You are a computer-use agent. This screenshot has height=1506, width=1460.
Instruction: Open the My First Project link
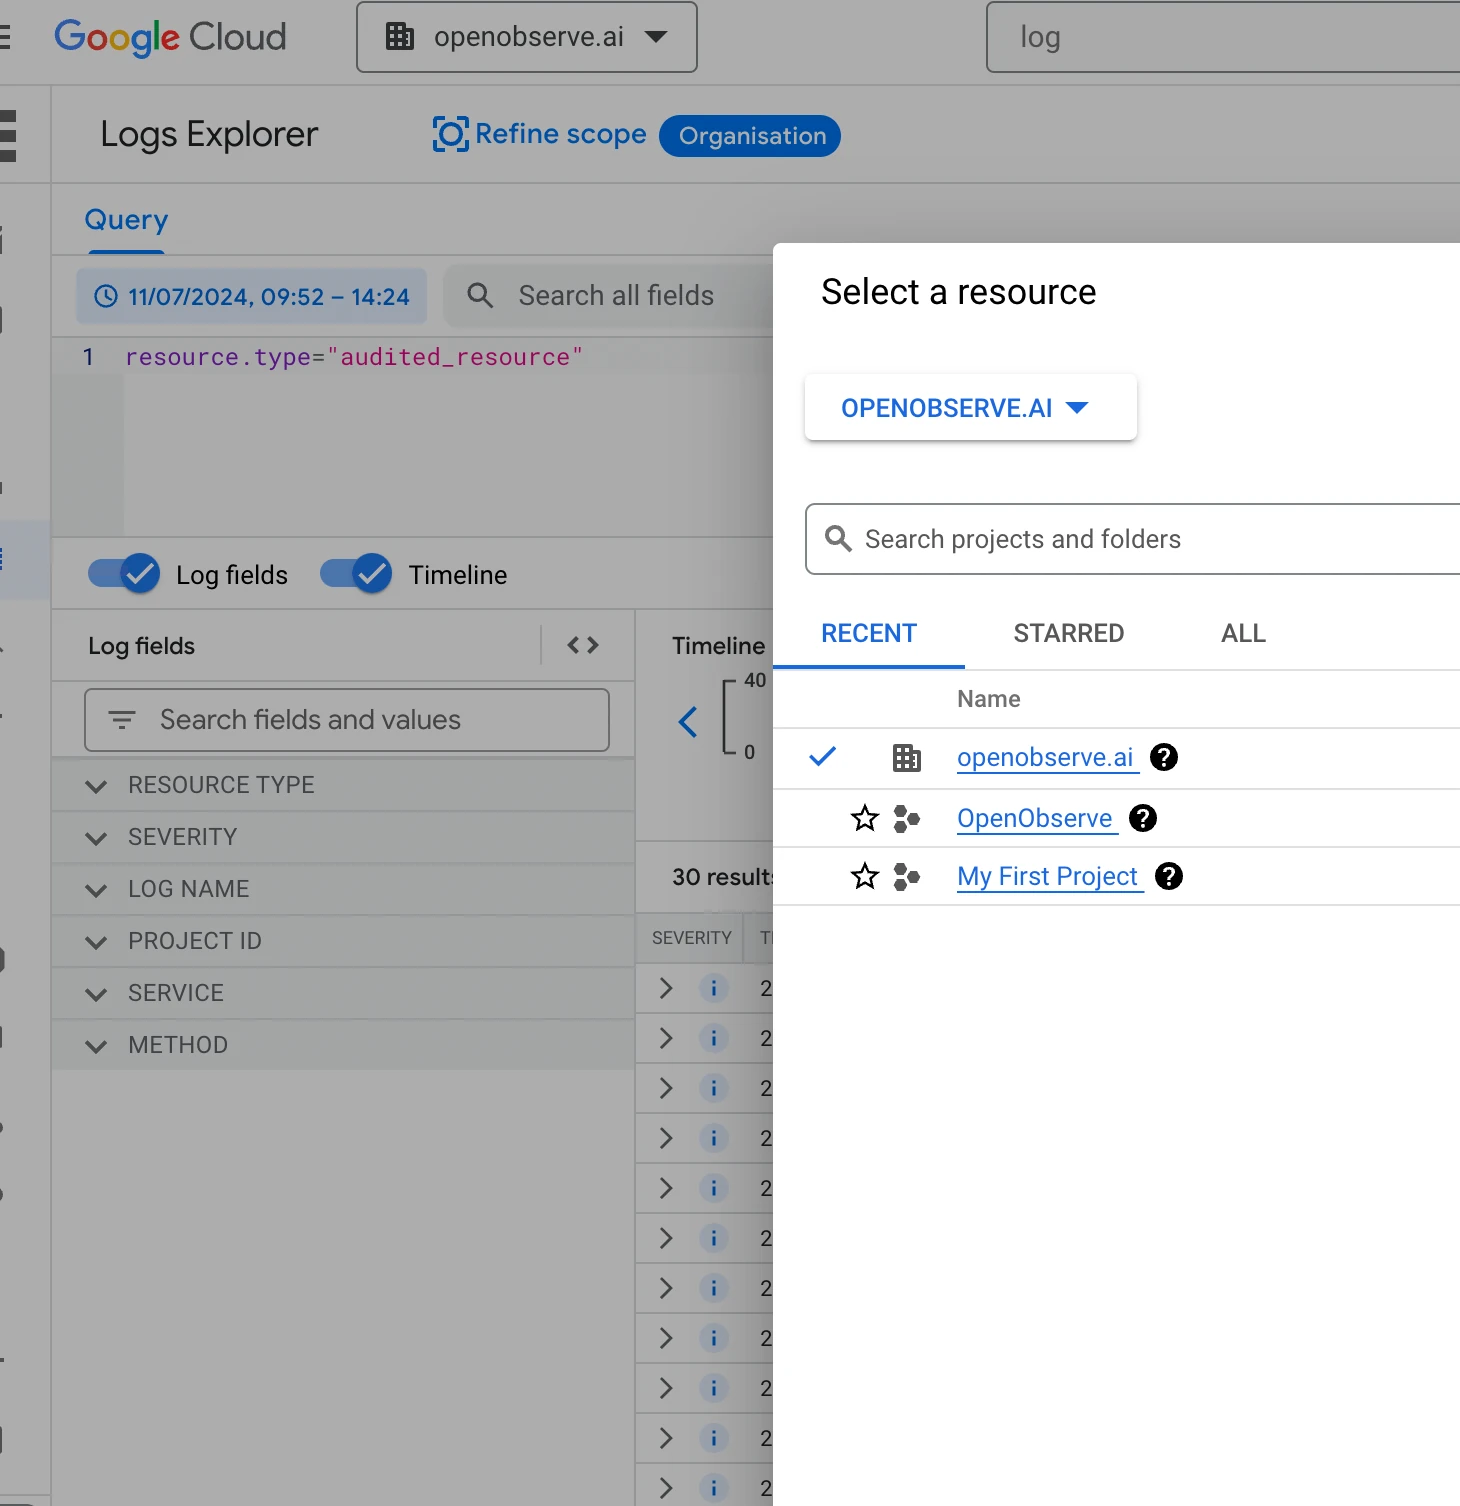[x=1048, y=877]
